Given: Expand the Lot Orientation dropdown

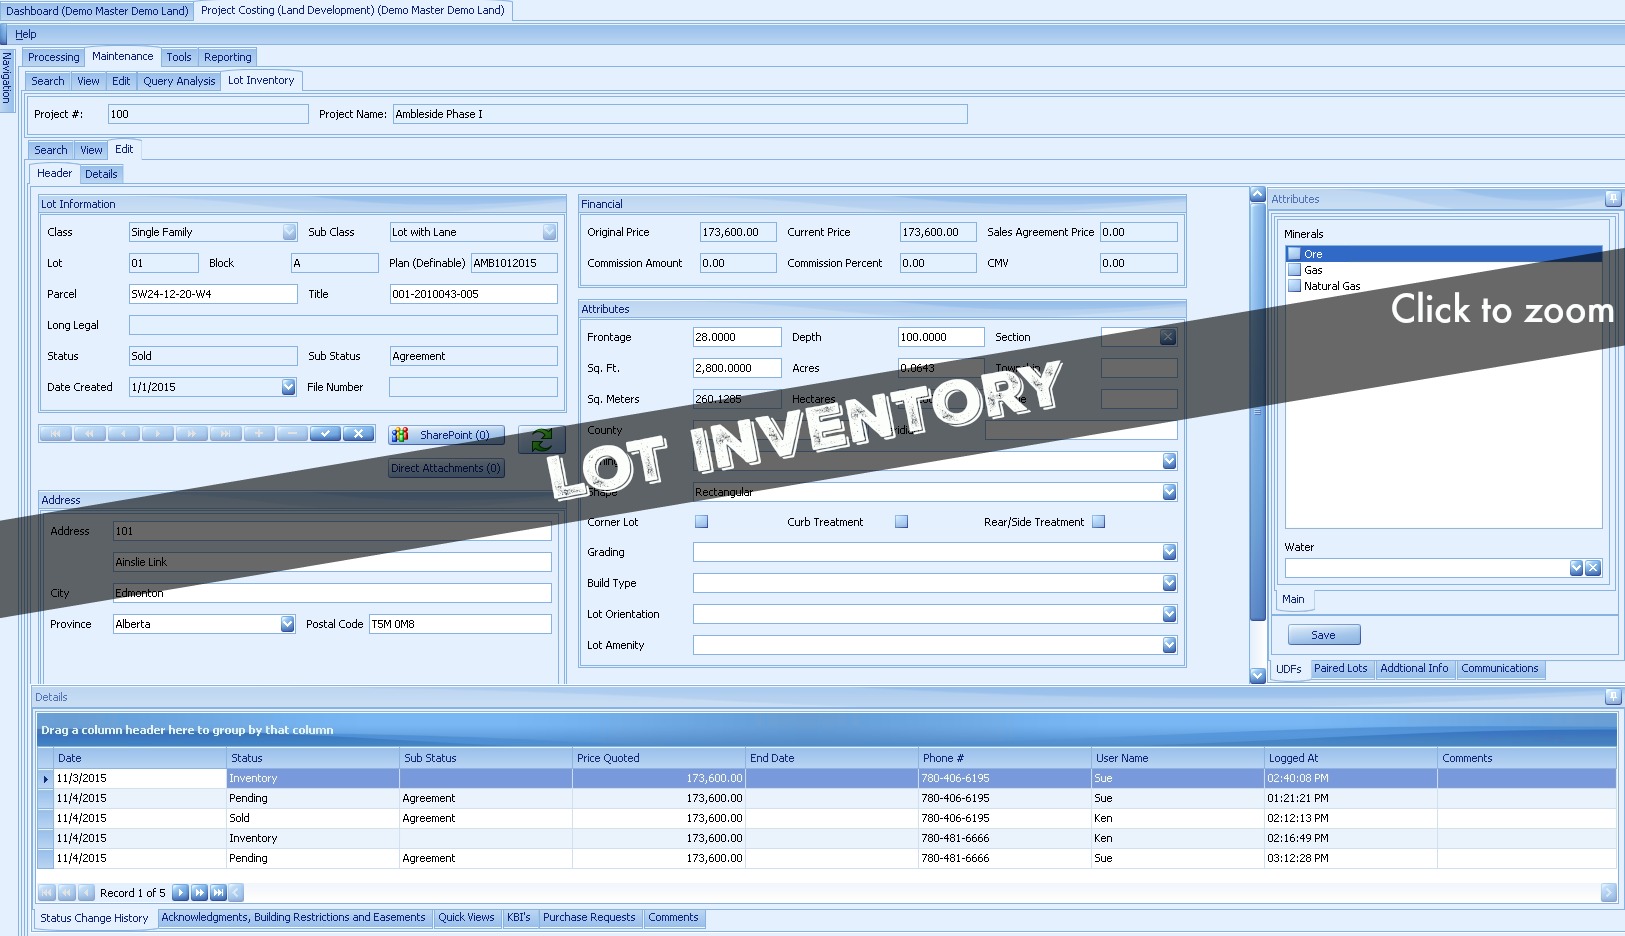Looking at the screenshot, I should (x=1167, y=614).
